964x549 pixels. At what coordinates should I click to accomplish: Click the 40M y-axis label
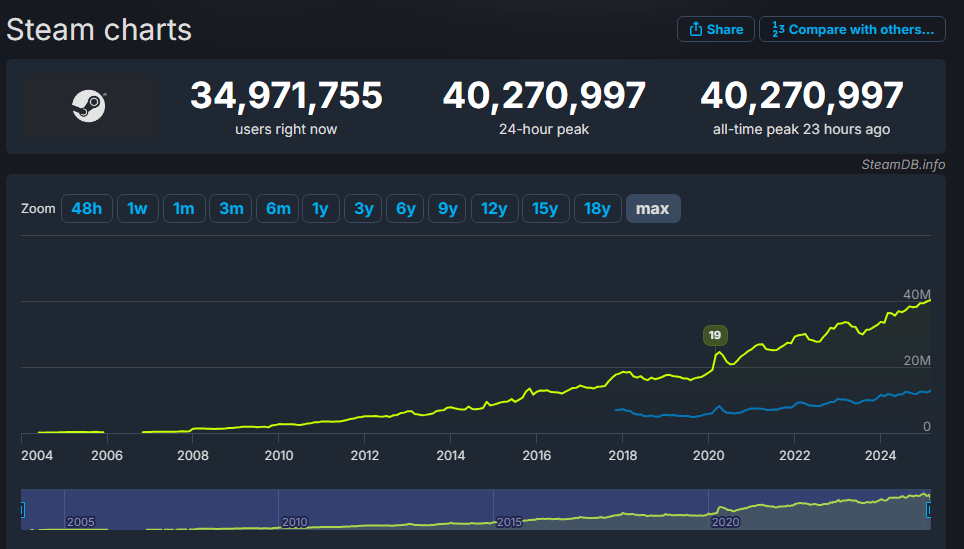pos(917,294)
